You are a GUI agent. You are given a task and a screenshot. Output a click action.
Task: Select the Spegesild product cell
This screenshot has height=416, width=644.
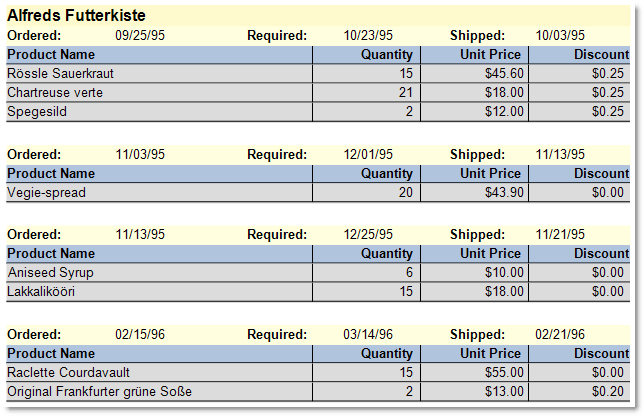click(x=37, y=111)
